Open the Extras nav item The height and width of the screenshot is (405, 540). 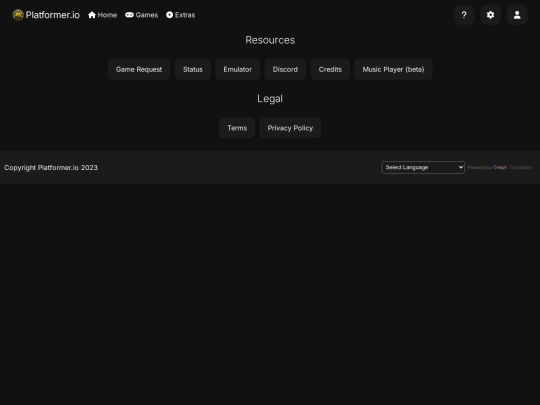[180, 15]
